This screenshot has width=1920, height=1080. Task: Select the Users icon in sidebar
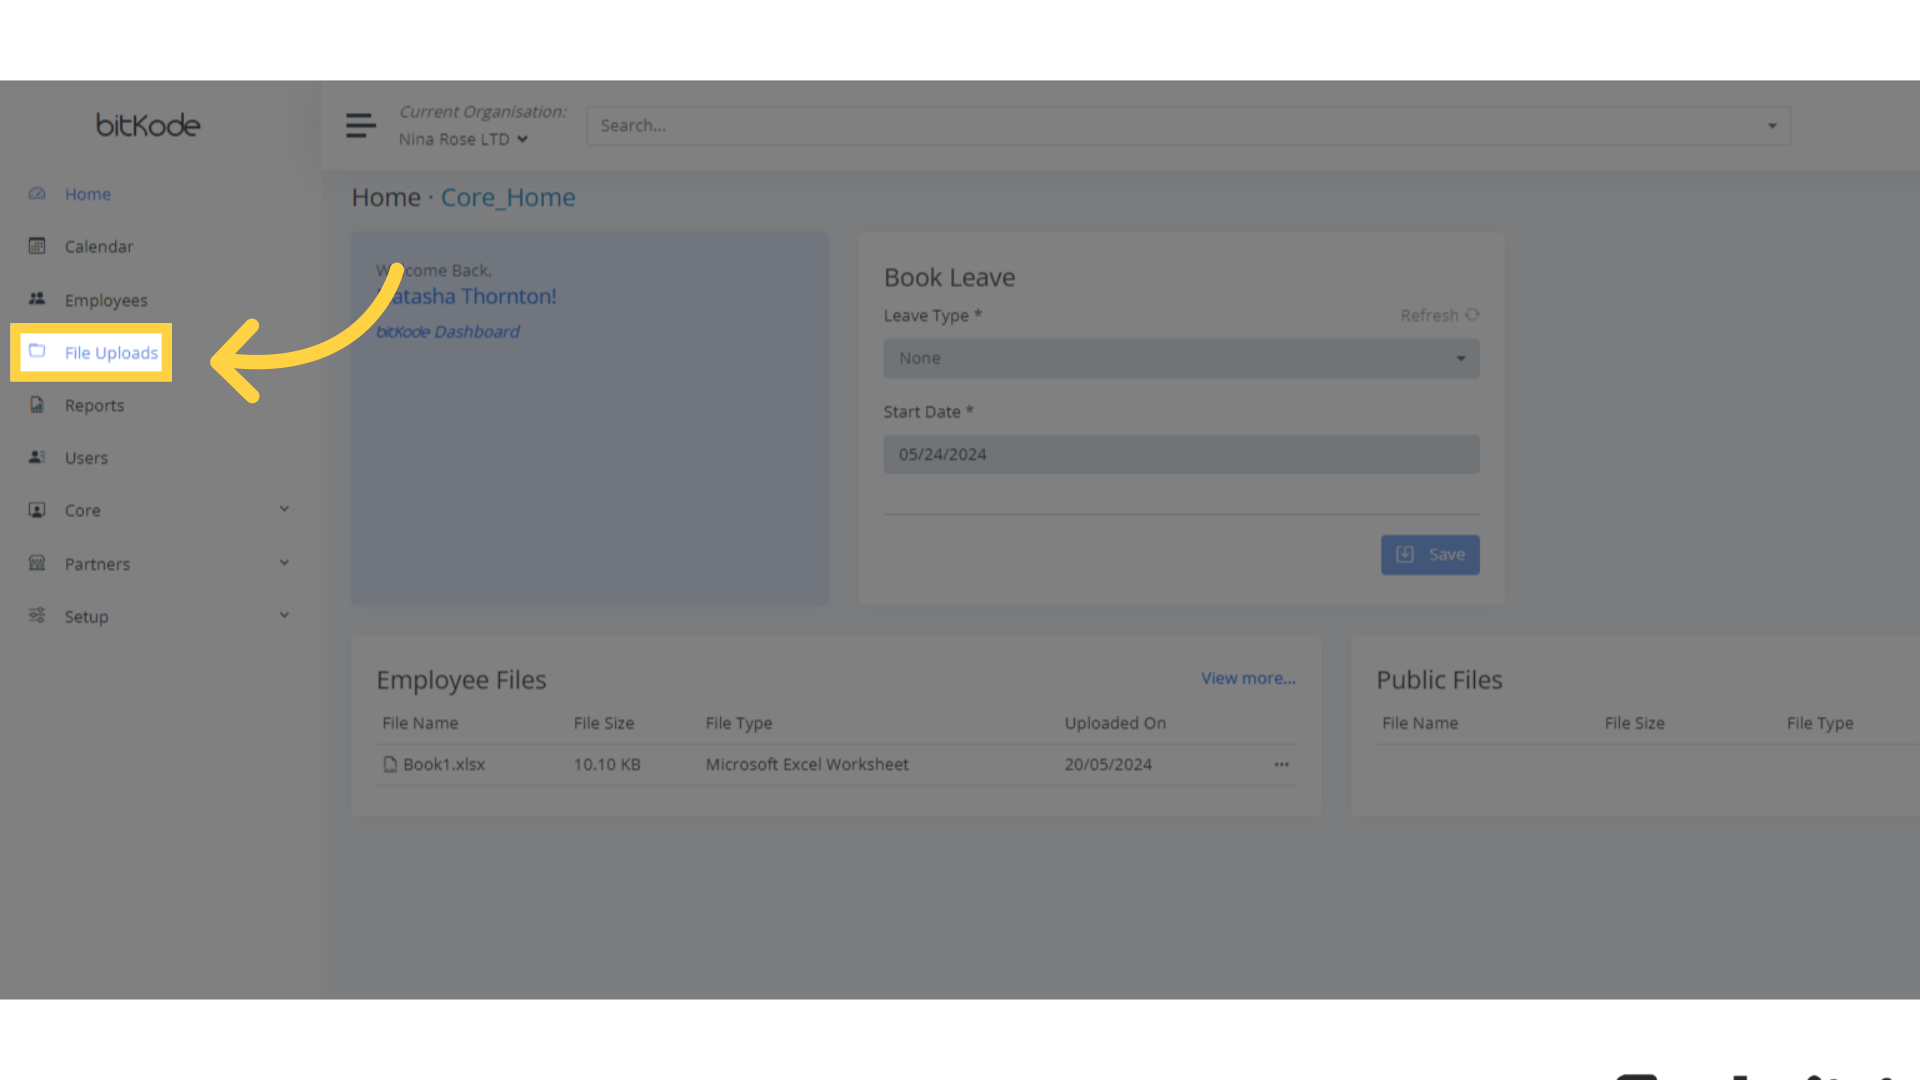(x=36, y=457)
